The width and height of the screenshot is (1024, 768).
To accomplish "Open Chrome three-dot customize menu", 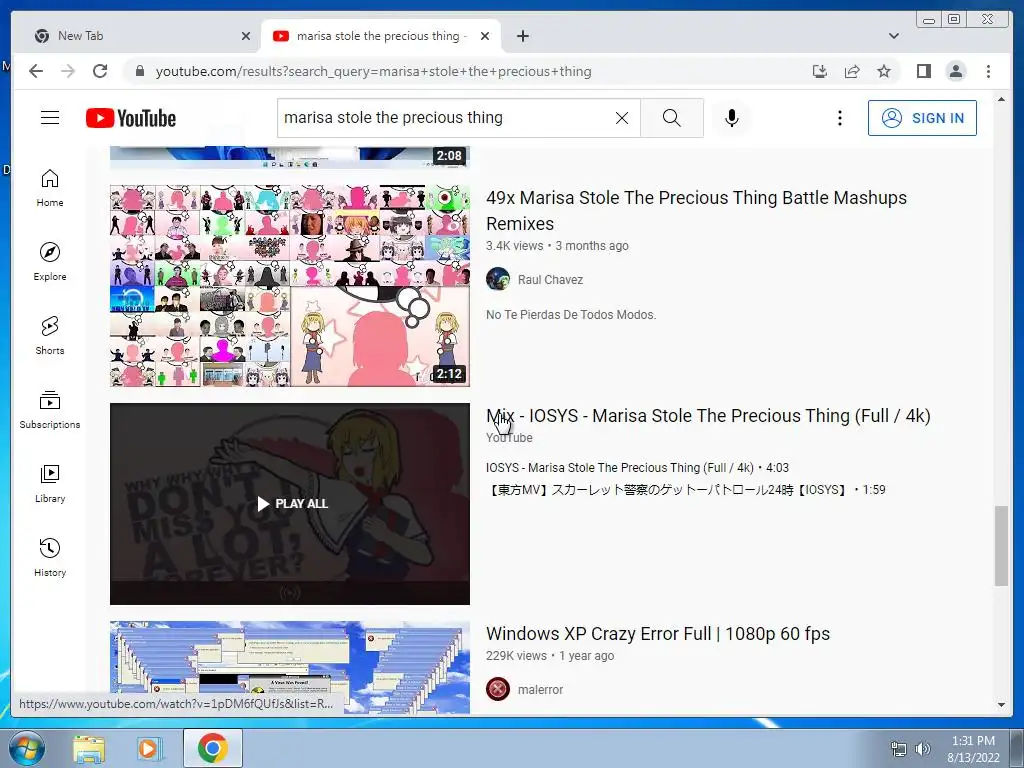I will [x=988, y=71].
